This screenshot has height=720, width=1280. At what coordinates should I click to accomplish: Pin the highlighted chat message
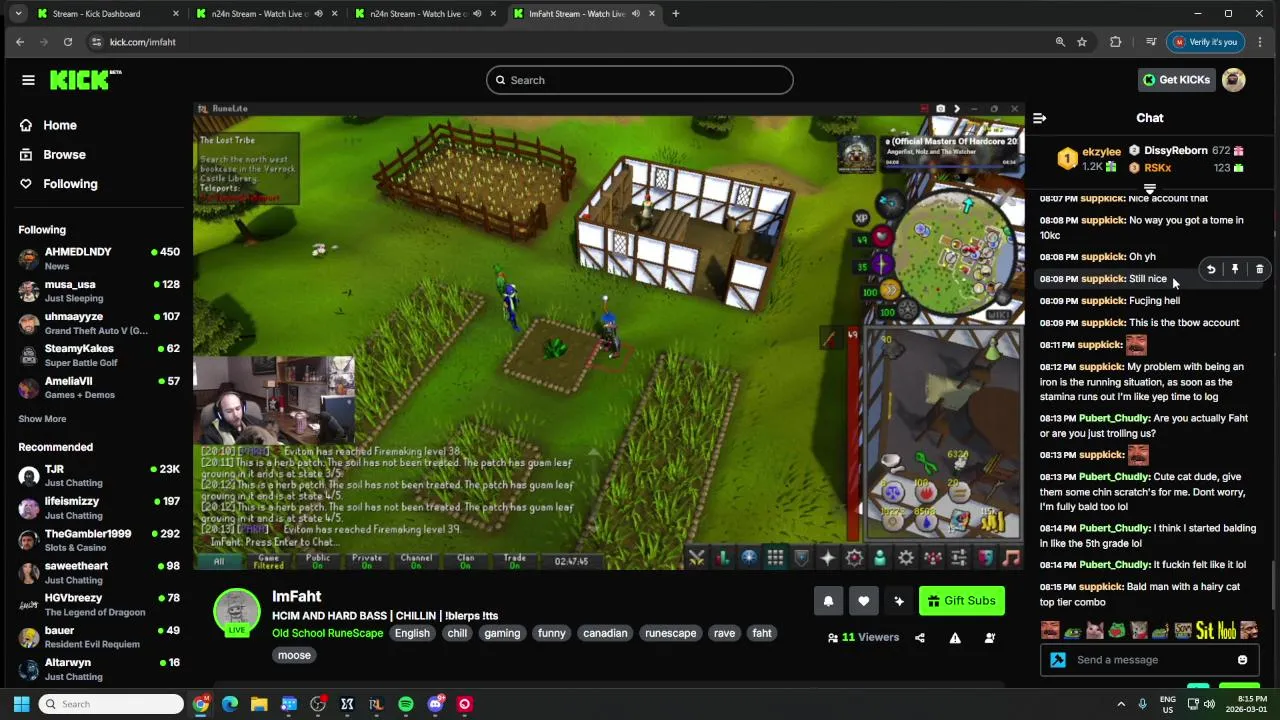[x=1235, y=269]
